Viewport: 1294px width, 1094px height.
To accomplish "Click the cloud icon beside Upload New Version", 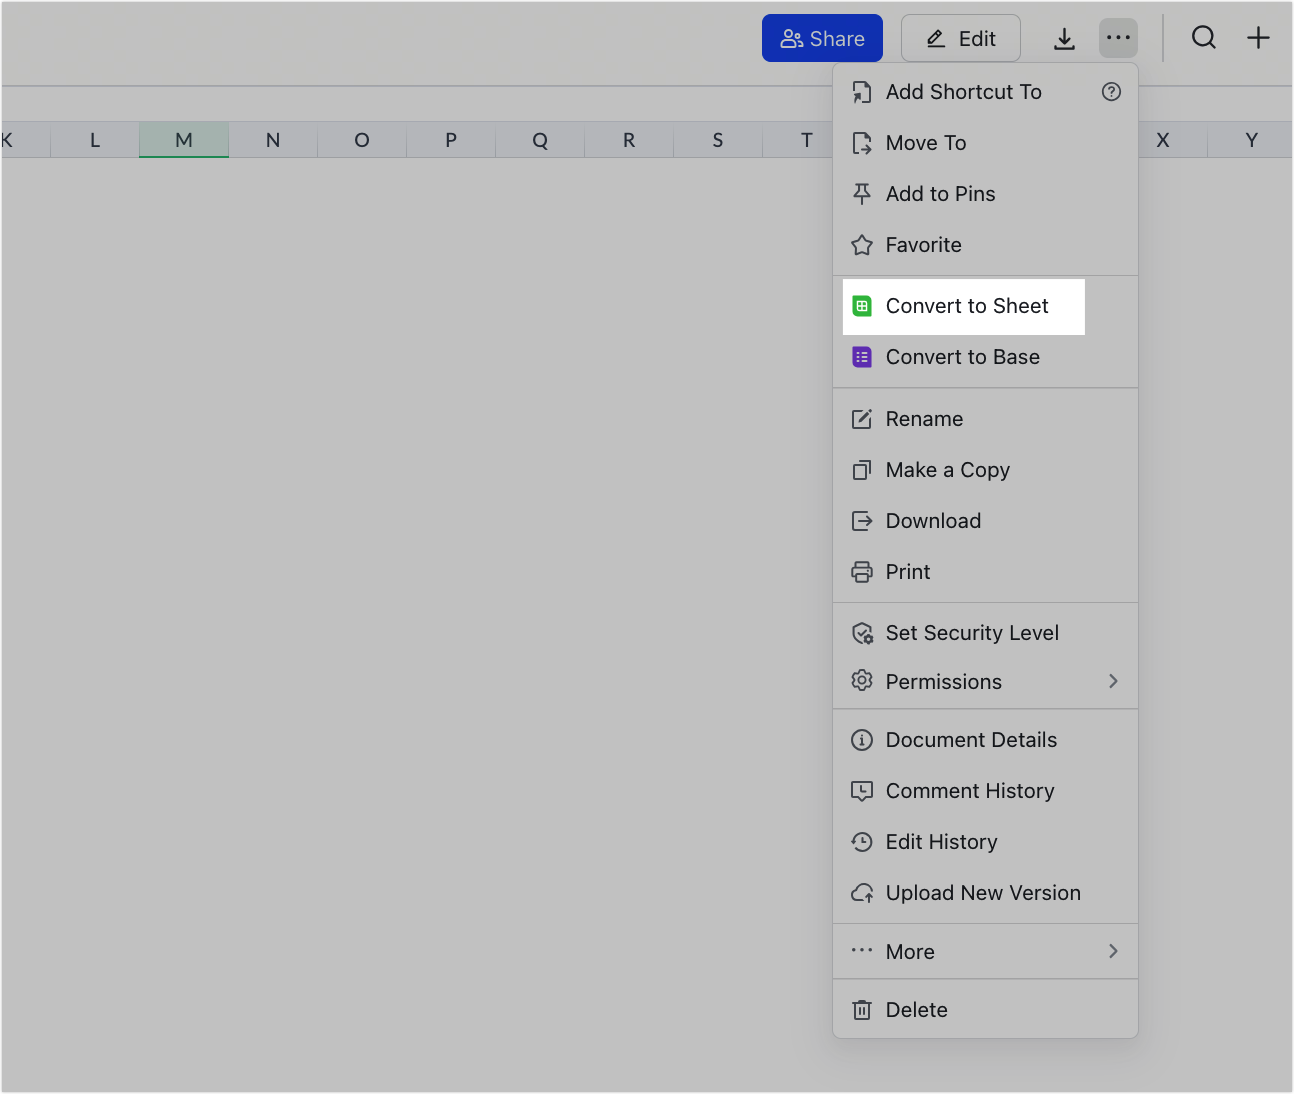I will pyautogui.click(x=862, y=893).
